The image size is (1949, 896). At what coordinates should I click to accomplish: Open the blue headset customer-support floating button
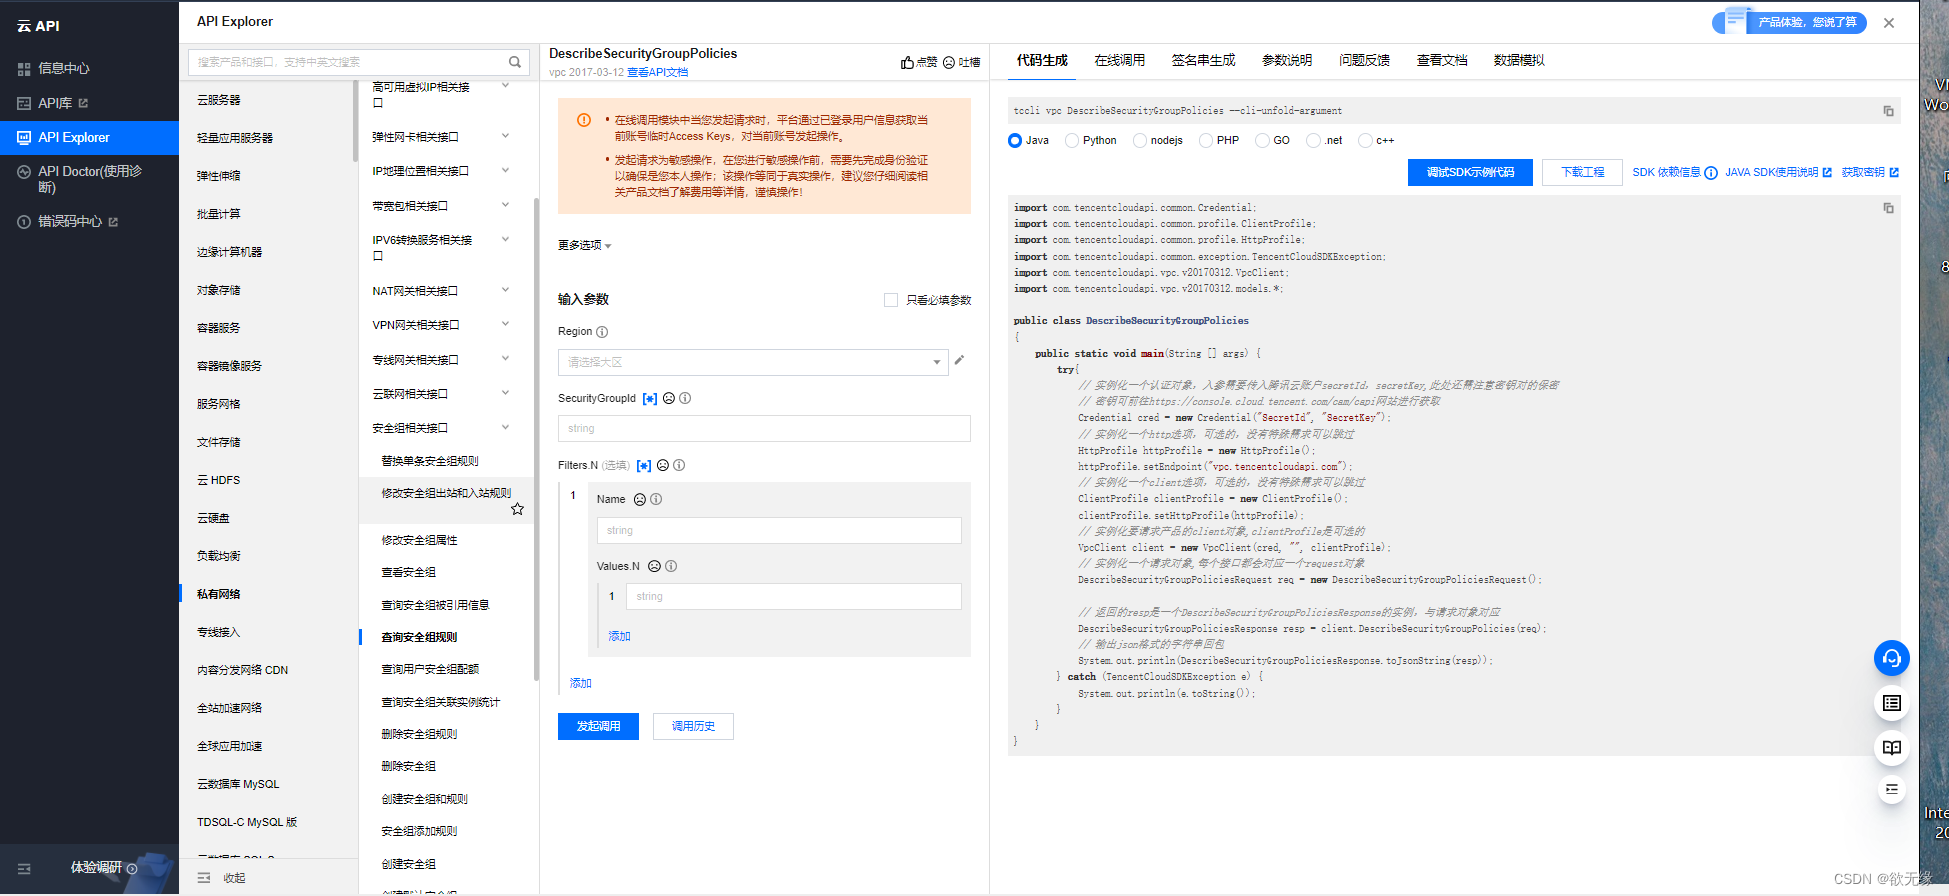click(x=1891, y=658)
